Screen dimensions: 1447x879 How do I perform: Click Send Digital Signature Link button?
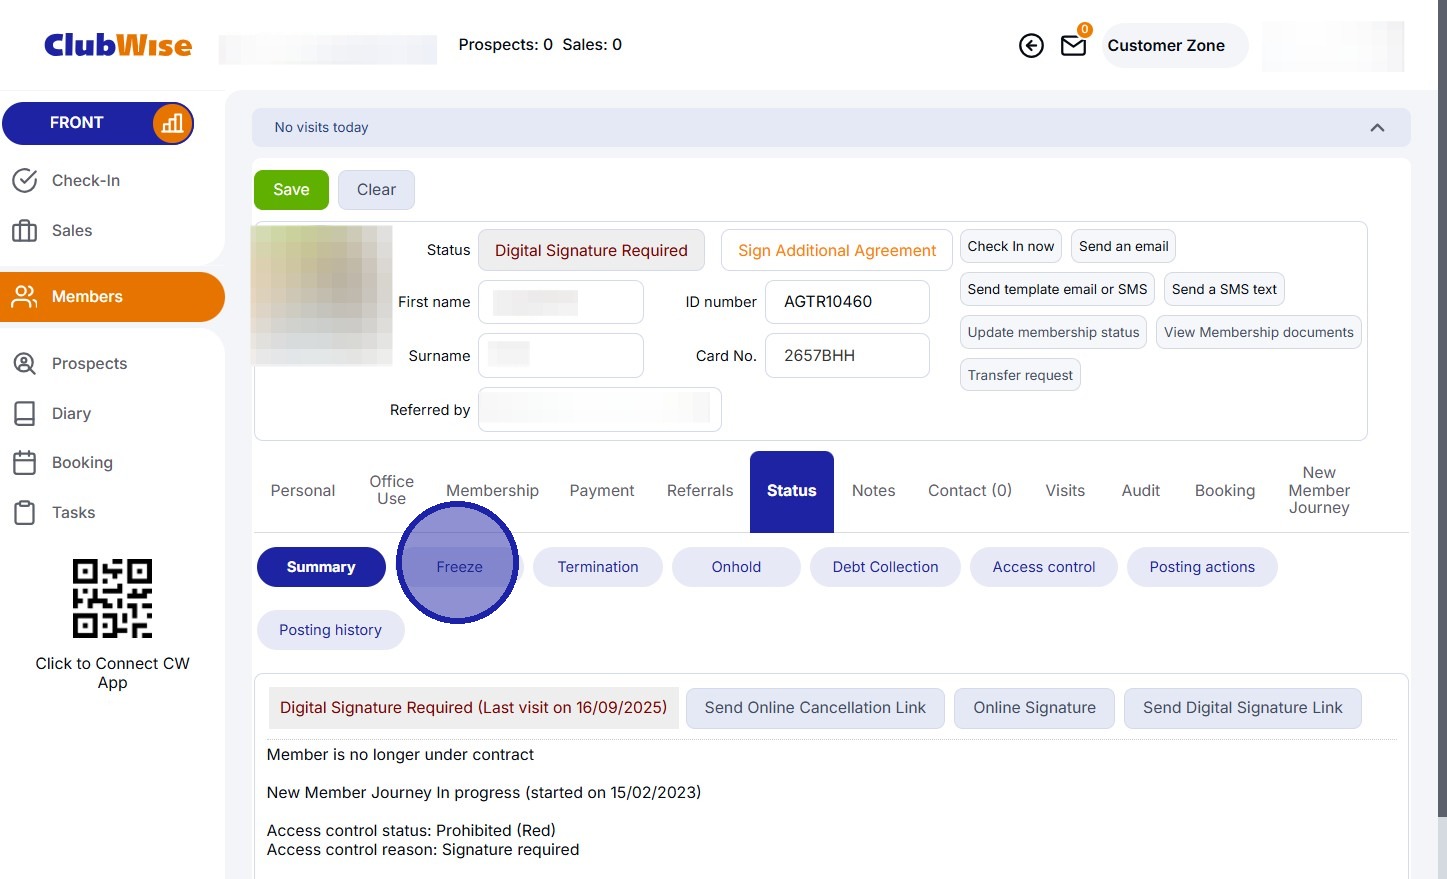click(x=1243, y=708)
